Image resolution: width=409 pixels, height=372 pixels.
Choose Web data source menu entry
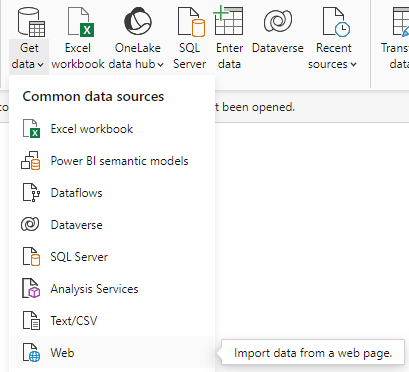click(112, 353)
